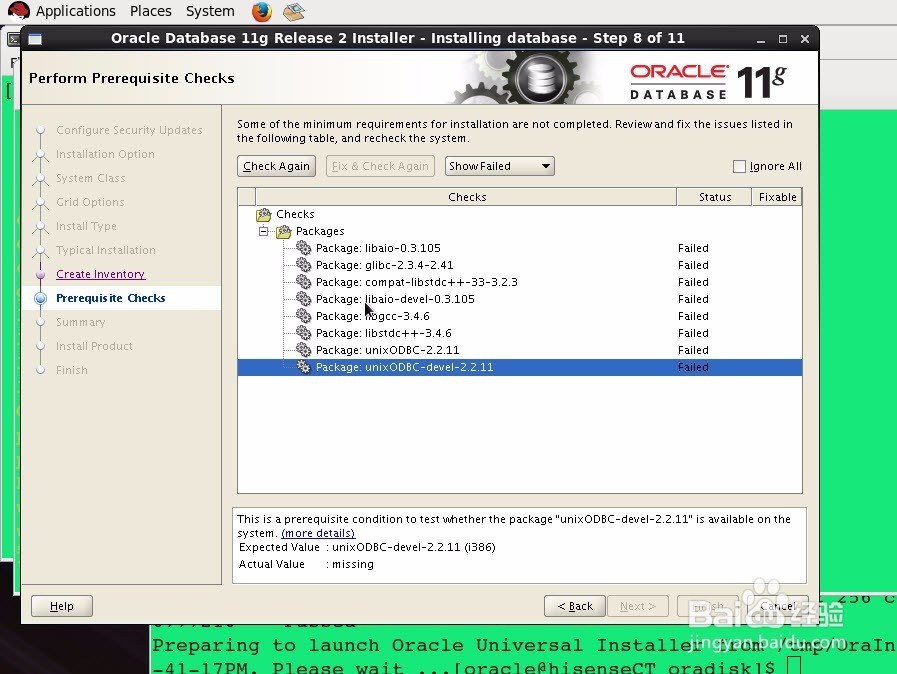Click the Install Product step label
Screen dimensions: 897x674
pos(94,346)
